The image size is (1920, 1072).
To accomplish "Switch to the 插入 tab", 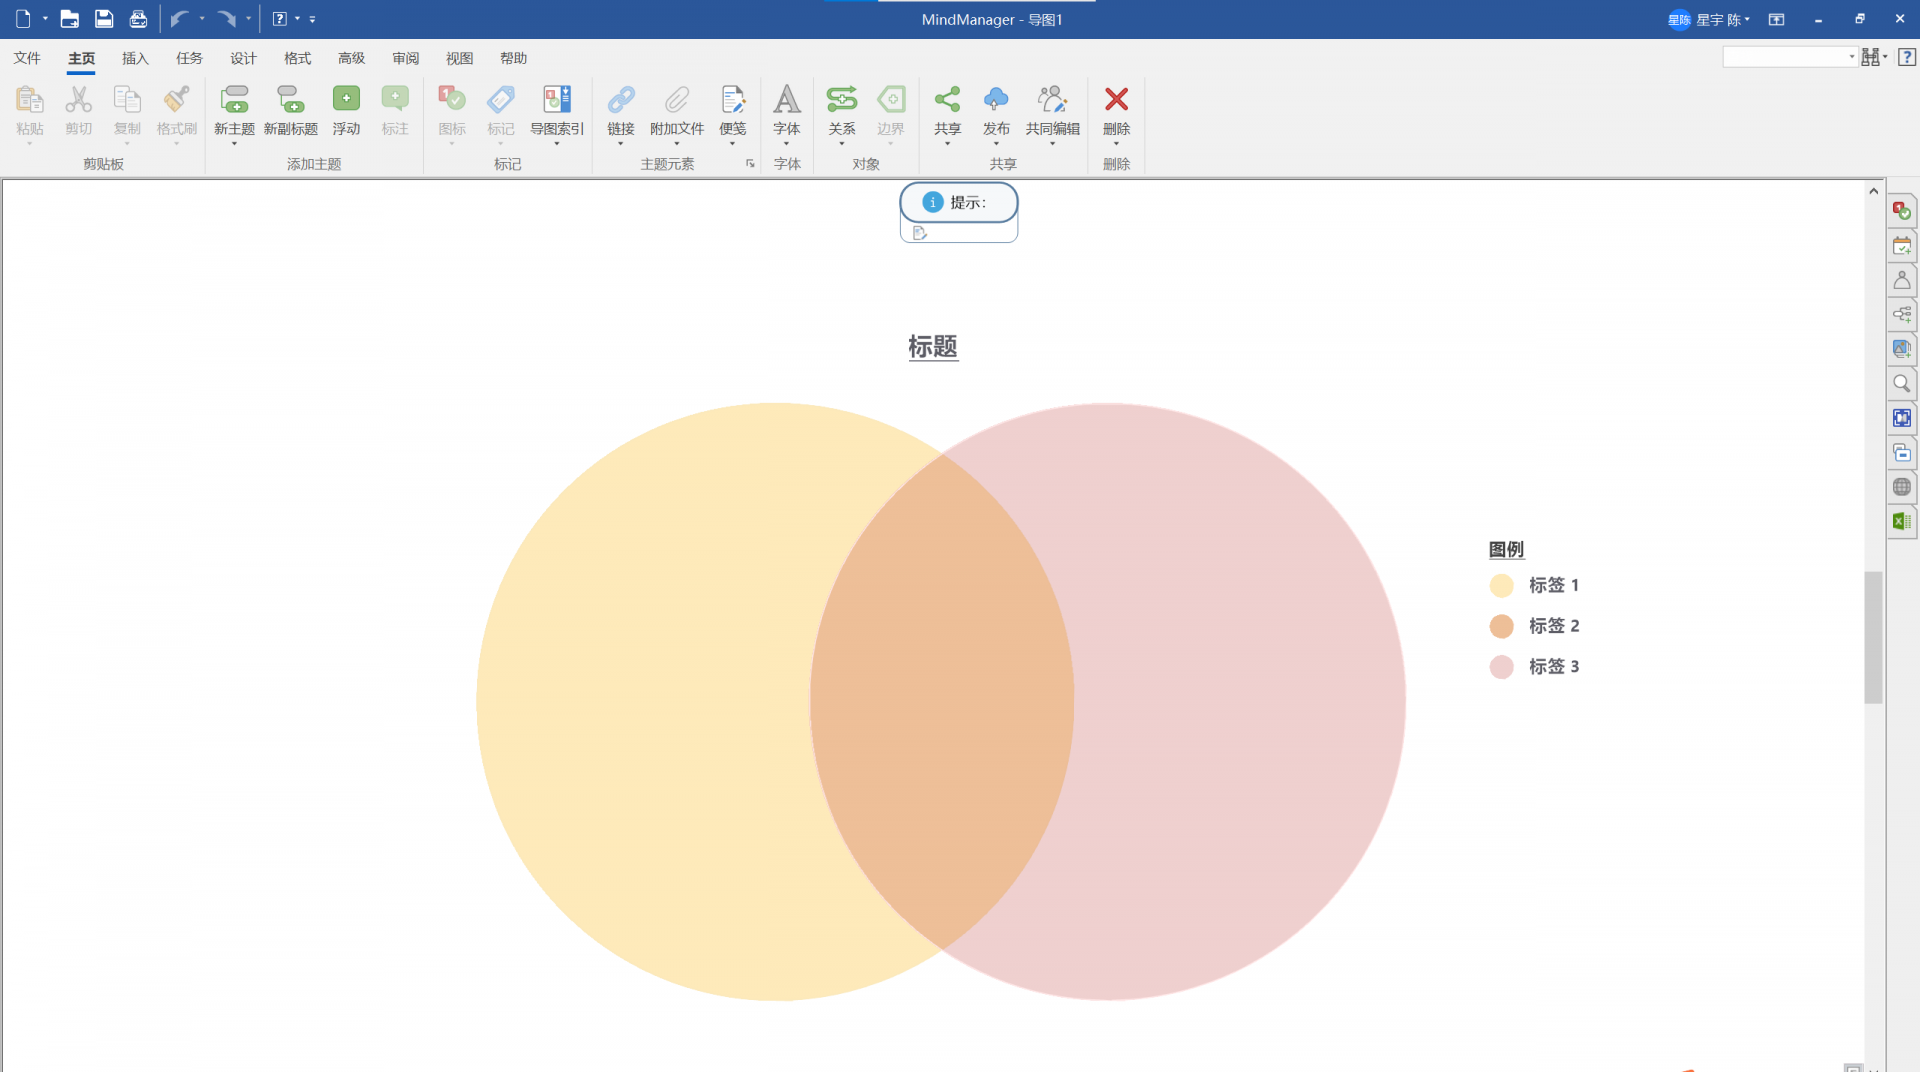I will point(135,58).
